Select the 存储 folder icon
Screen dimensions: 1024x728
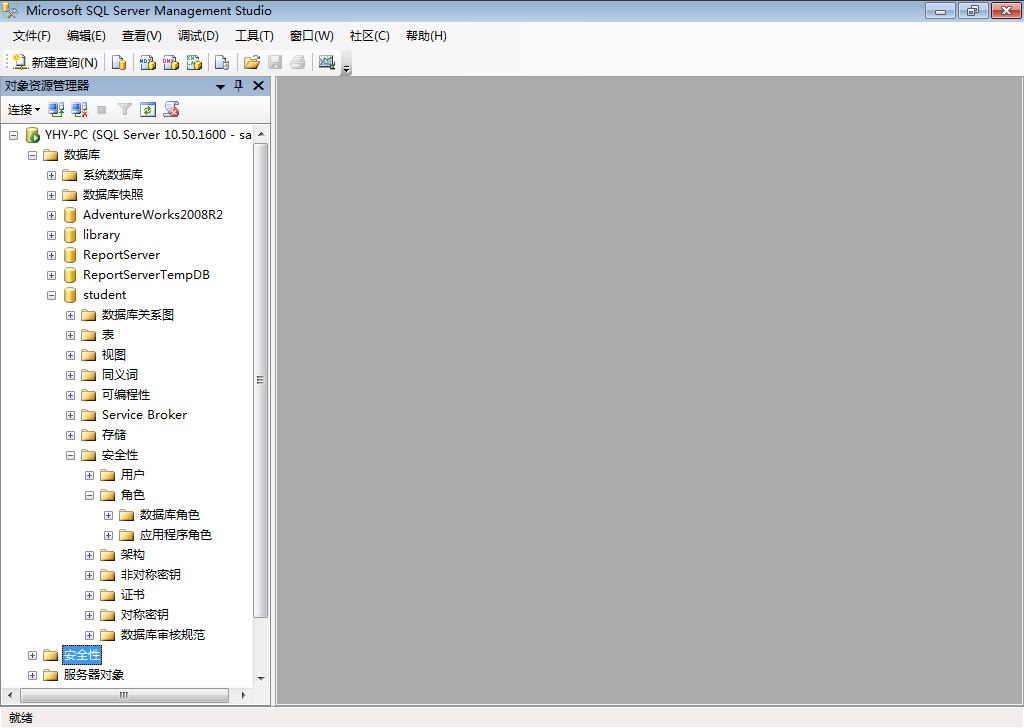point(89,435)
